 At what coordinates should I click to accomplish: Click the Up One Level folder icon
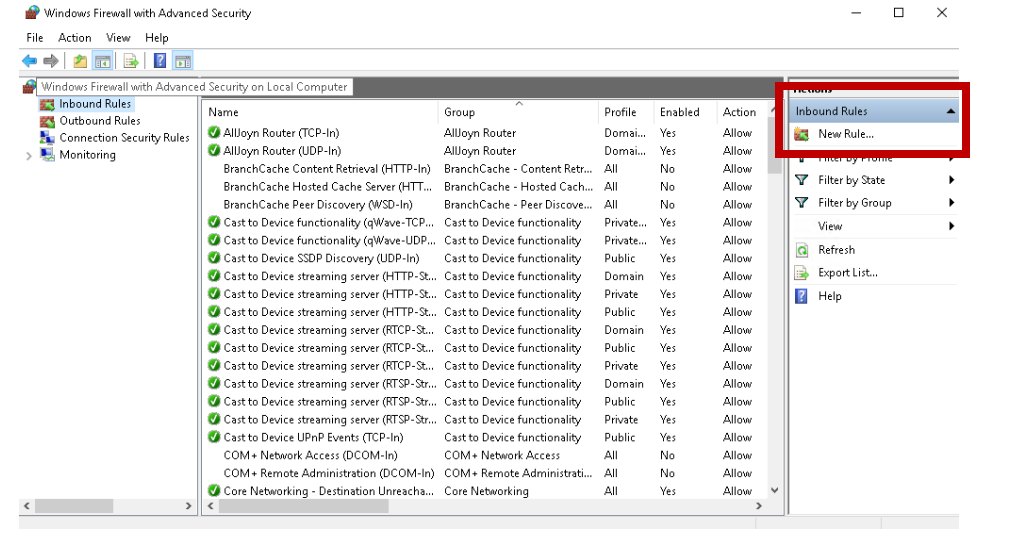tap(80, 61)
